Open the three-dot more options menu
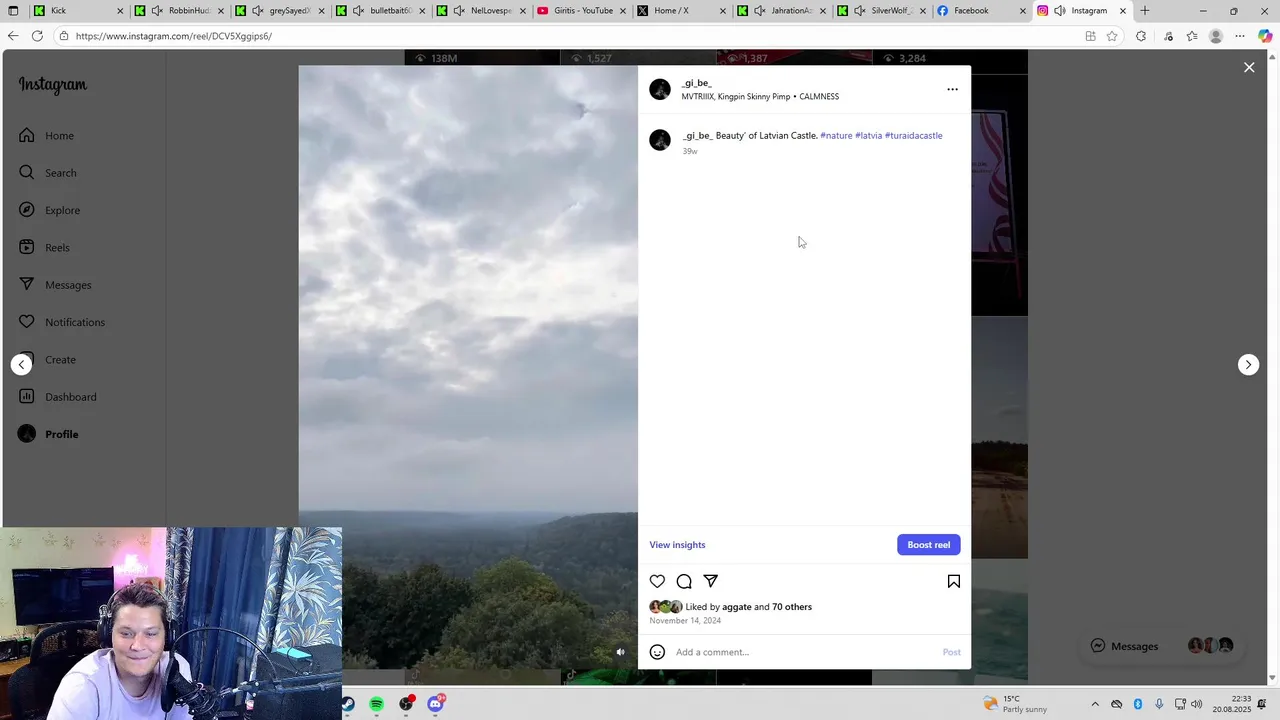The height and width of the screenshot is (720, 1280). [x=952, y=89]
